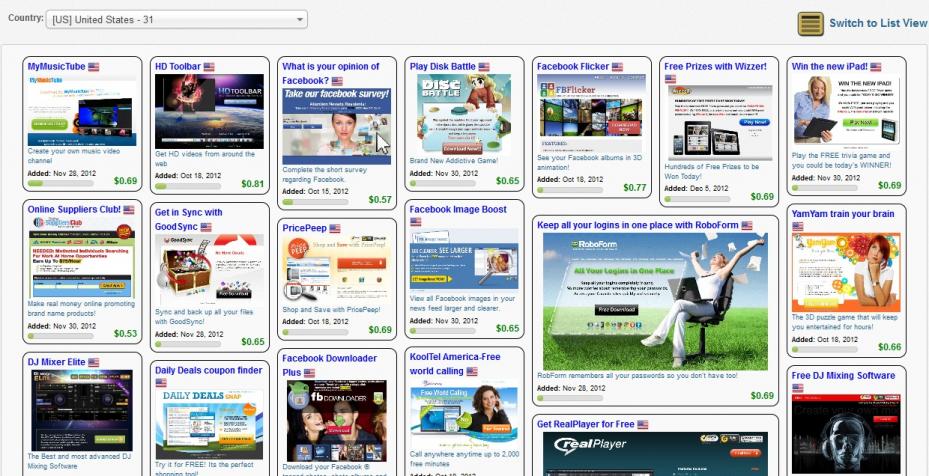Click the progress bar in RoboForm card

[570, 398]
